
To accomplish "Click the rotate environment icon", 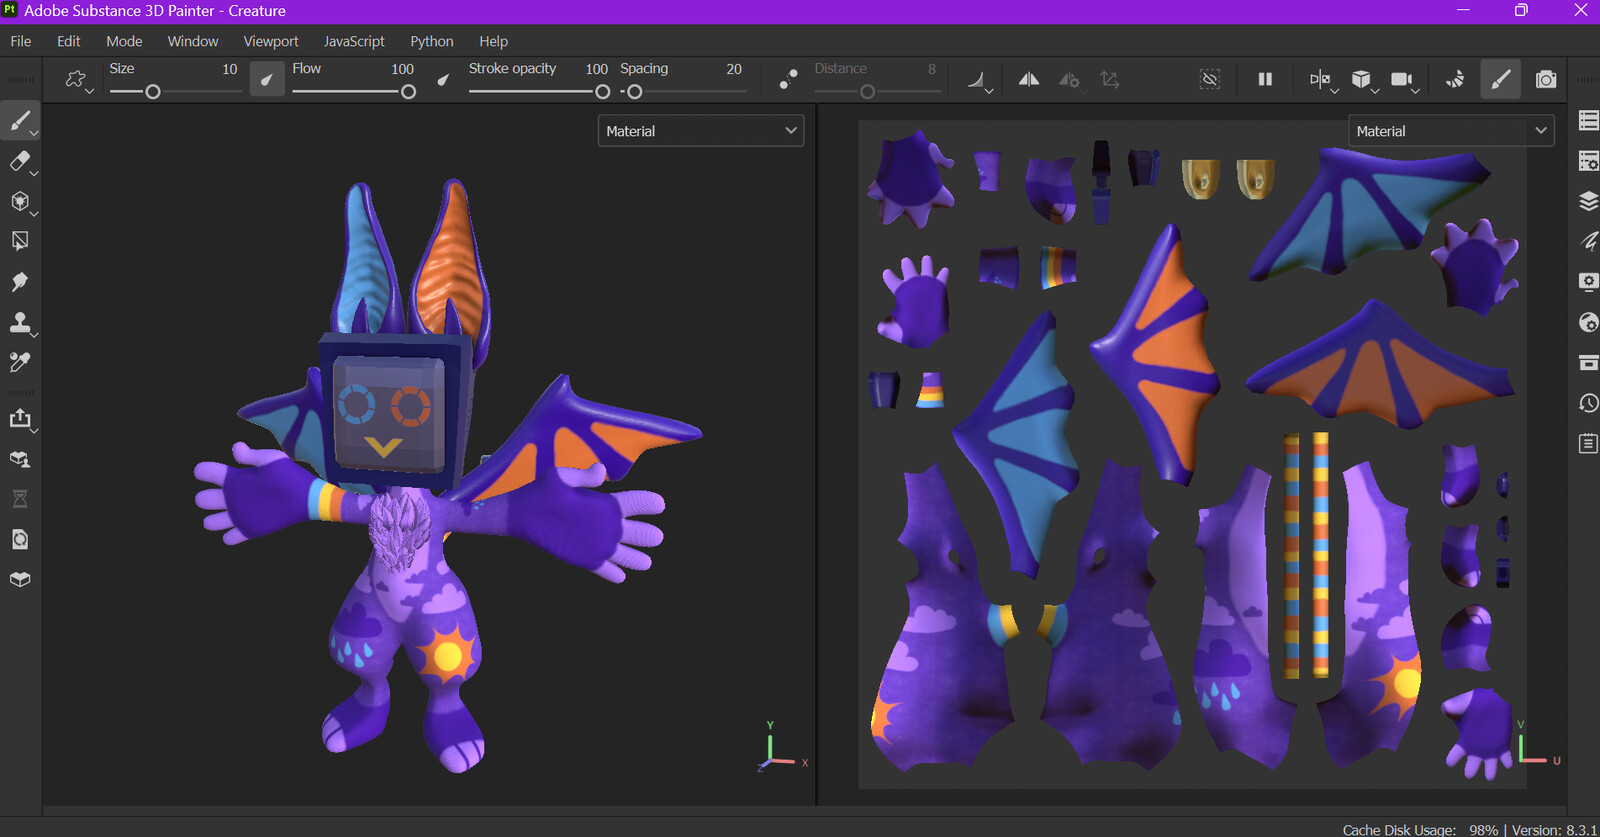I will [x=1455, y=80].
